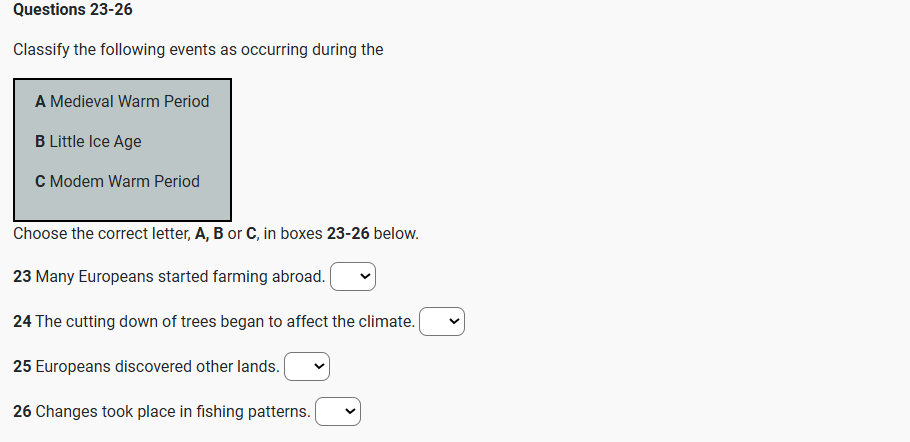Viewport: 910px width, 442px height.
Task: Click the bold question number 23
Action: [22, 276]
